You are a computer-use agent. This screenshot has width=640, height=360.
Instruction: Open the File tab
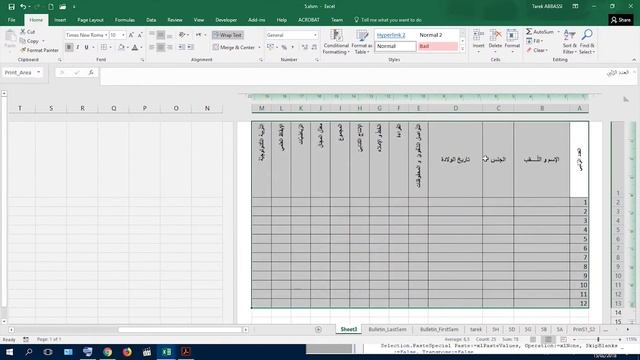click(x=11, y=20)
